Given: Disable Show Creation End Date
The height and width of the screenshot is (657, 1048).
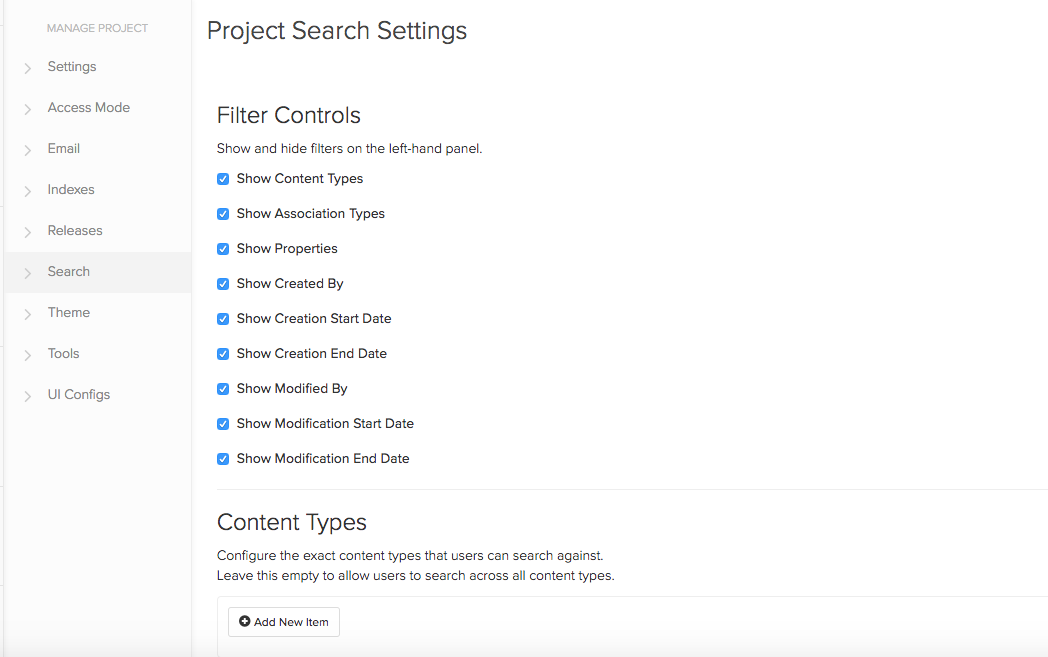Looking at the screenshot, I should pos(222,354).
